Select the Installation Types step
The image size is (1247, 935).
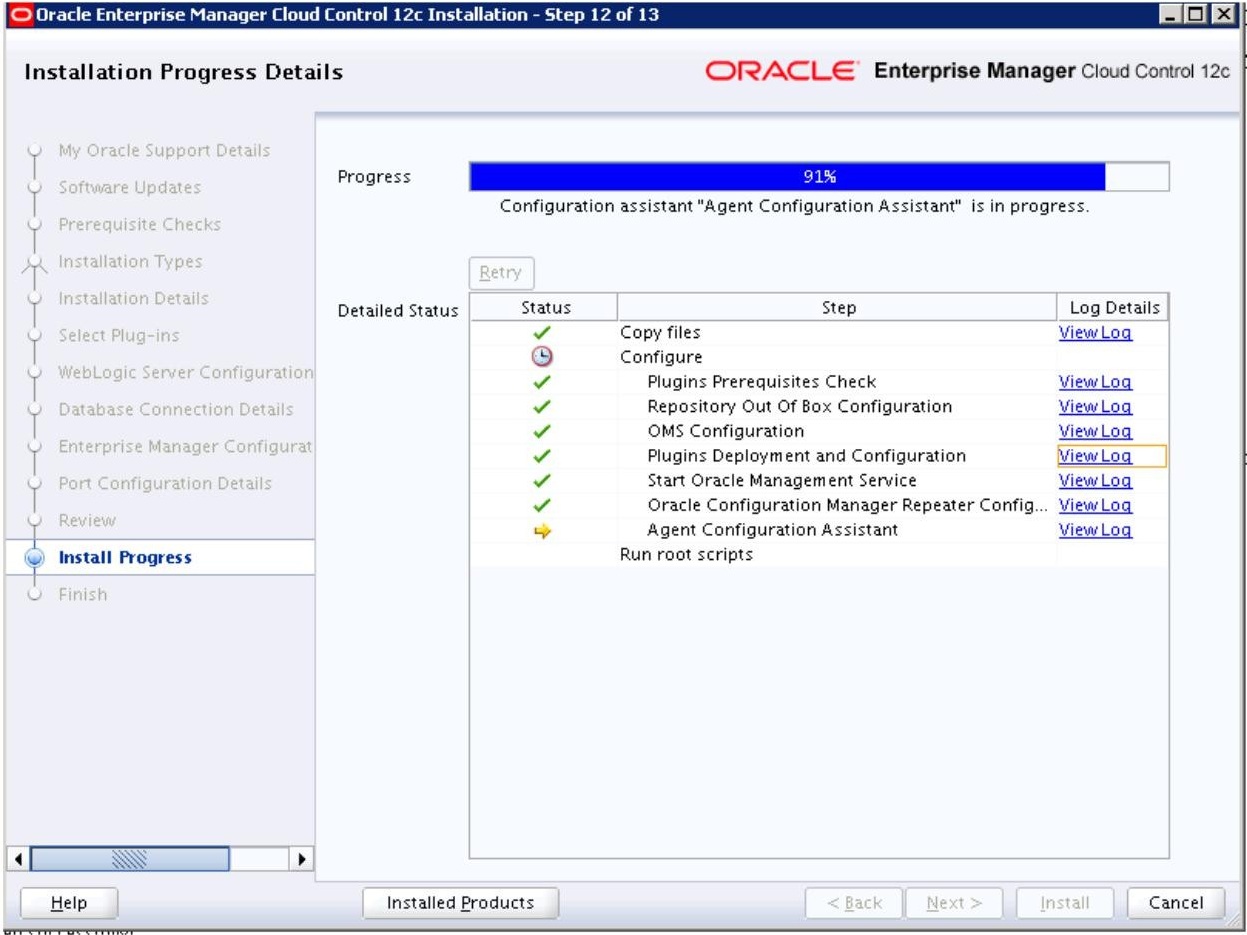coord(130,262)
